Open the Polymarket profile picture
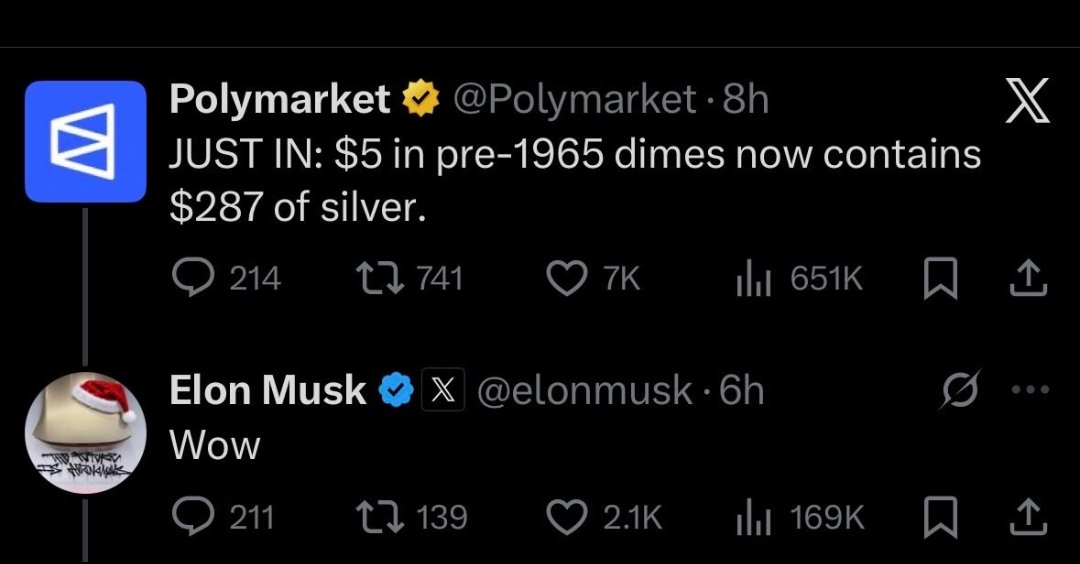This screenshot has height=564, width=1080. 85,141
